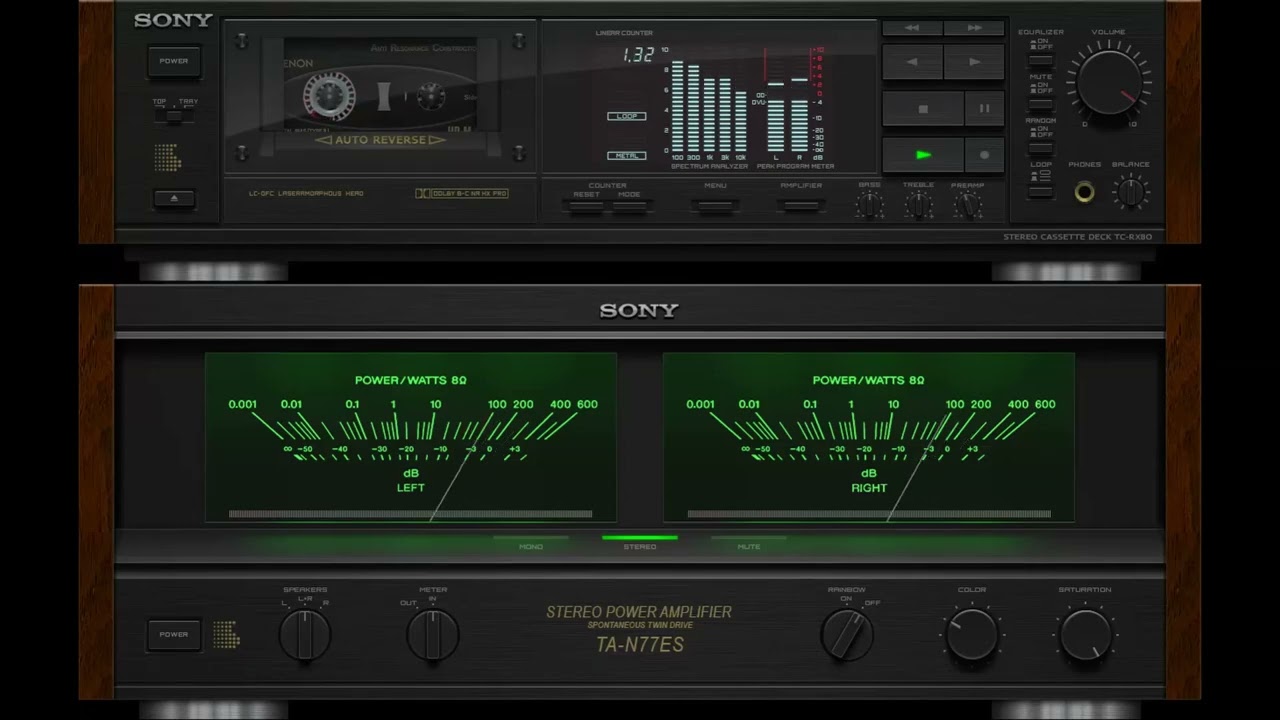The width and height of the screenshot is (1280, 720).
Task: Click the Sony logo on the cassette deck
Action: (173, 20)
